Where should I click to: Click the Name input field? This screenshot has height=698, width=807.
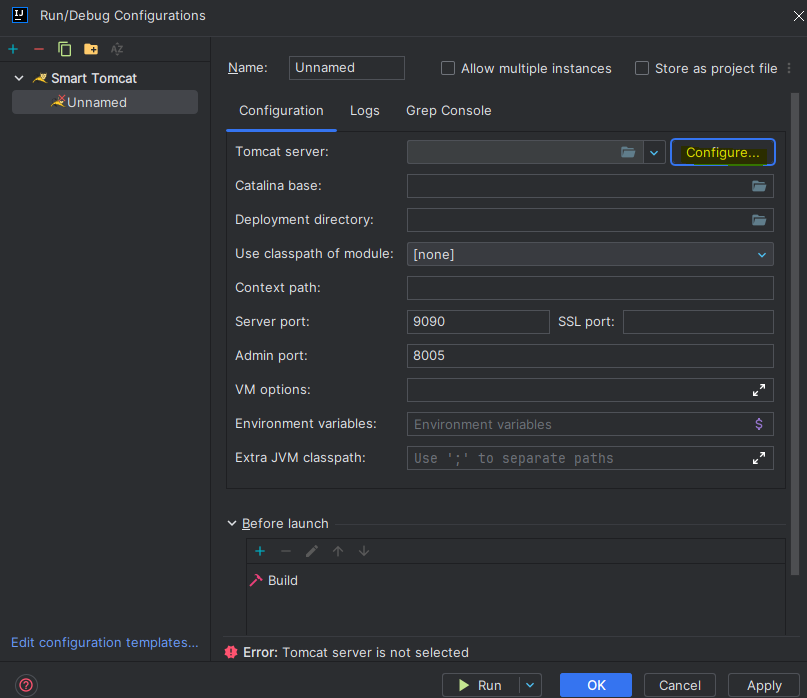tap(346, 68)
